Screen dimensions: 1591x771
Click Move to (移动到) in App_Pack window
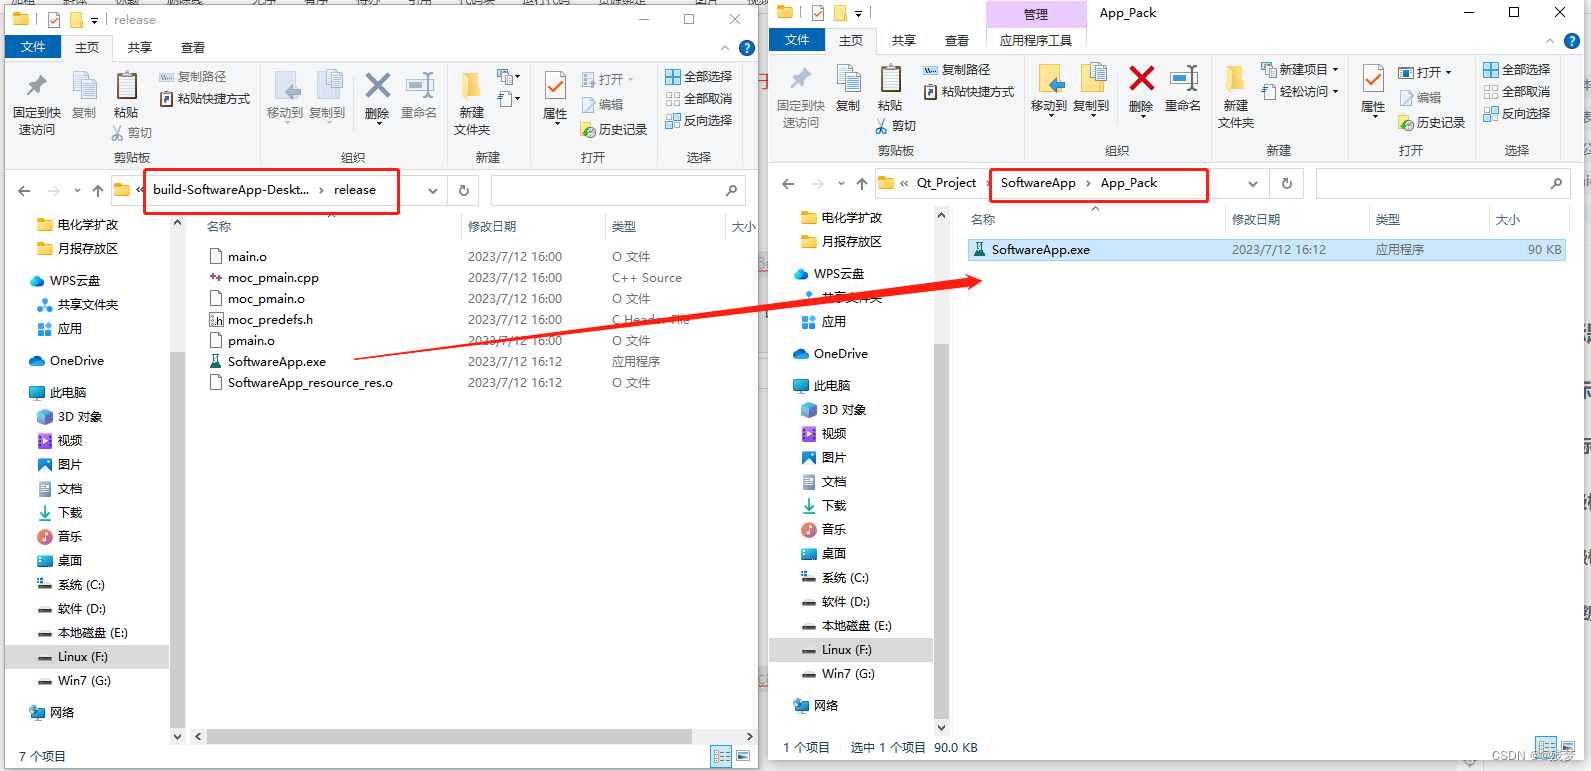(1049, 89)
